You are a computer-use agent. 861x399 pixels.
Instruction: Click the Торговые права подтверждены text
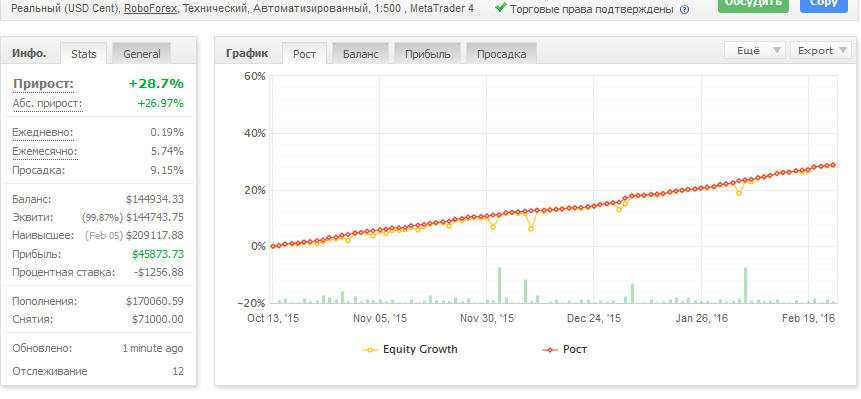click(x=592, y=9)
